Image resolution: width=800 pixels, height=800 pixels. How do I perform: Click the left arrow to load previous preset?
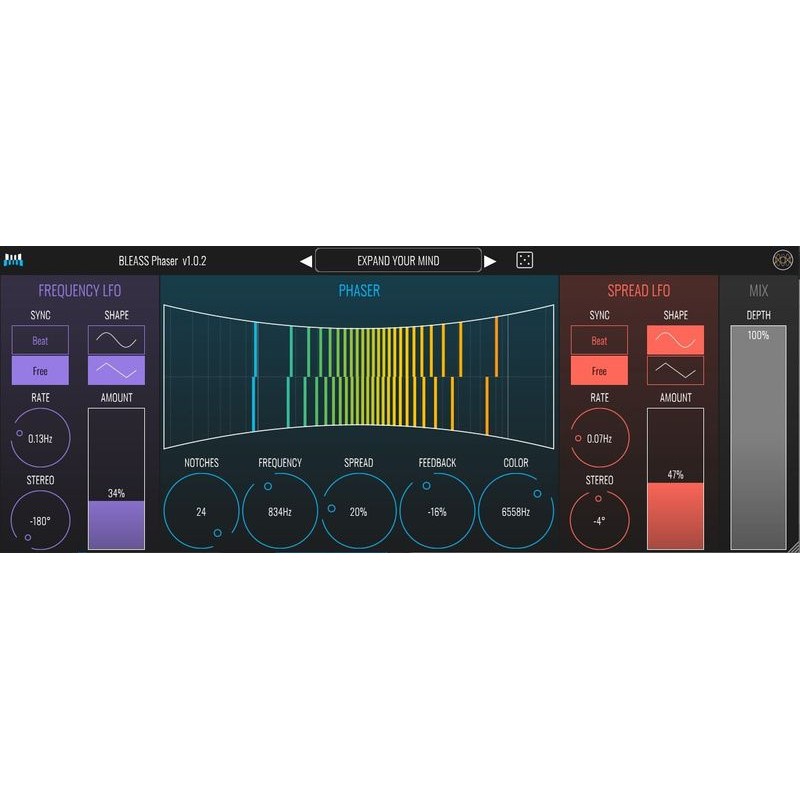(305, 258)
